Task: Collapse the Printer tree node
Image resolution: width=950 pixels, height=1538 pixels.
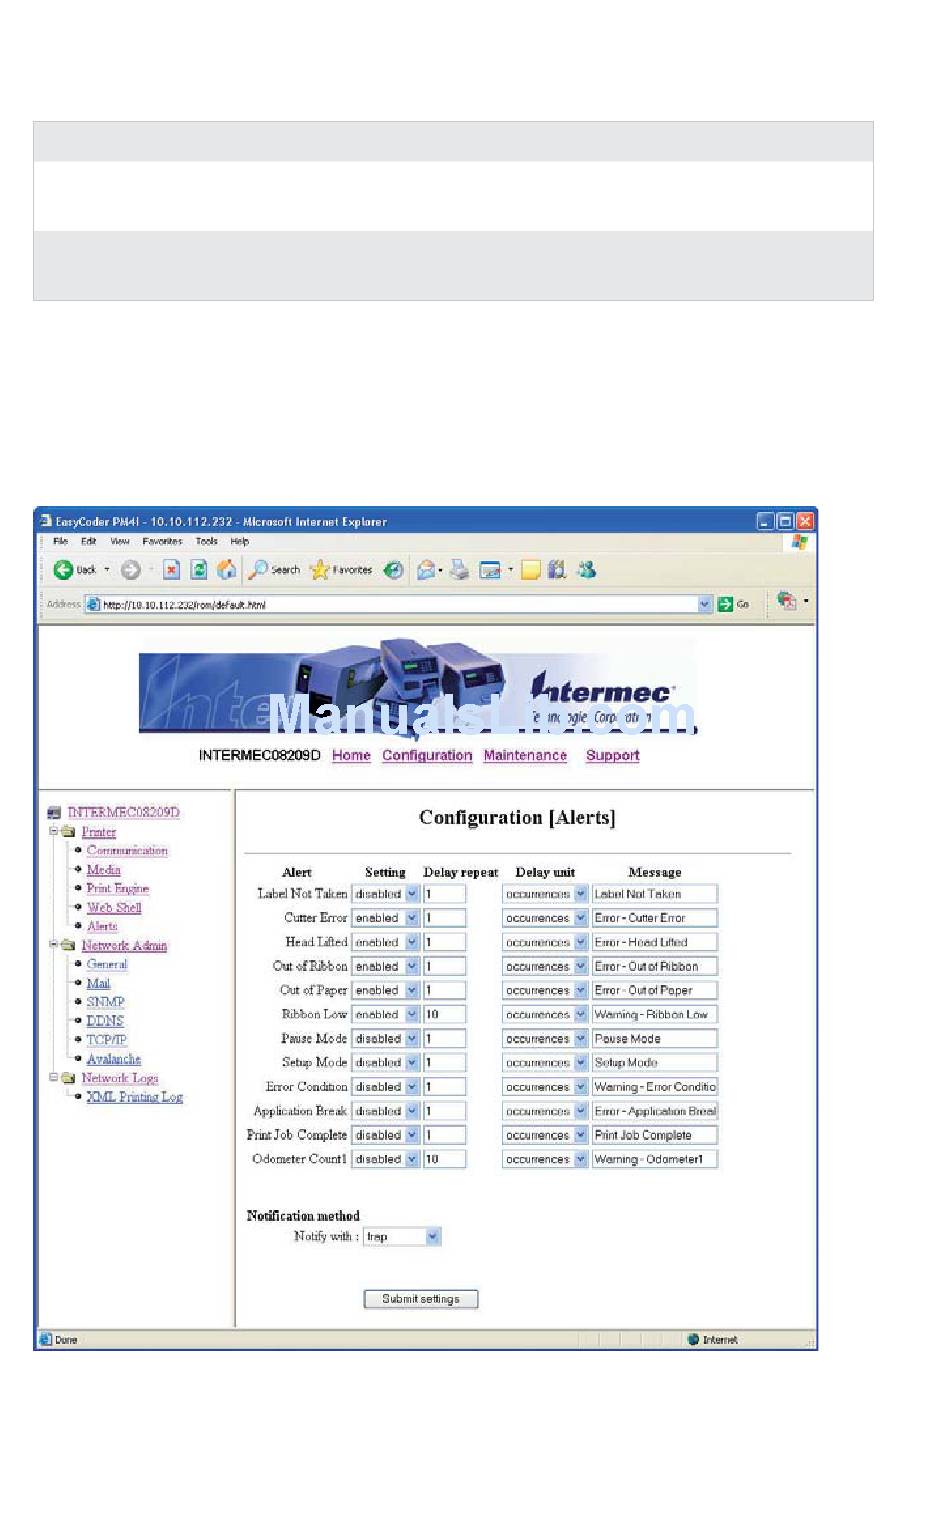Action: coord(54,831)
